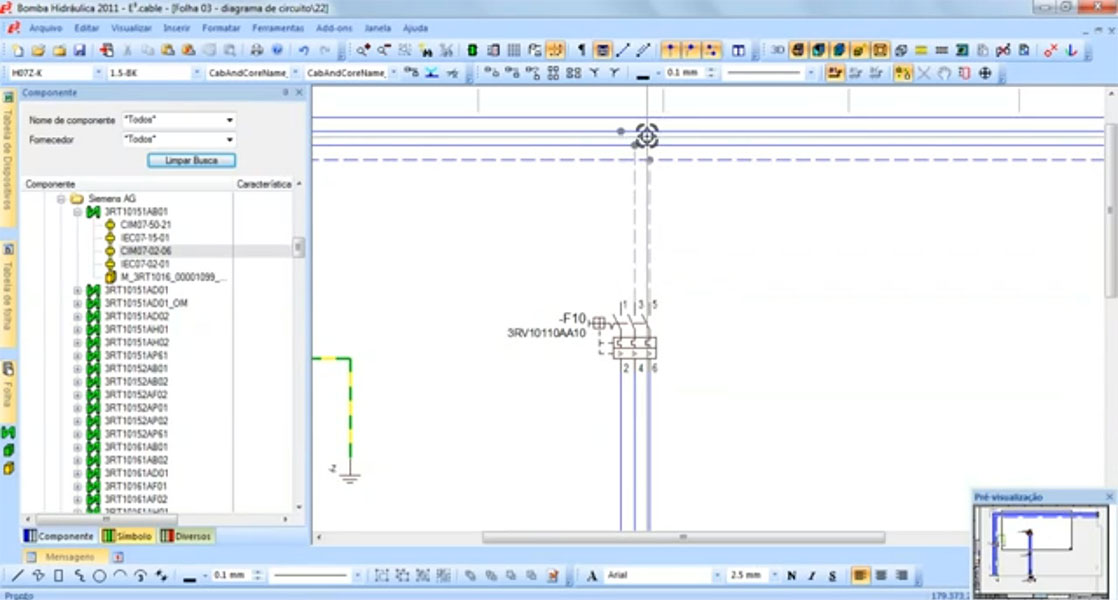Select the circle drawing tool
The height and width of the screenshot is (600, 1118).
[x=100, y=576]
